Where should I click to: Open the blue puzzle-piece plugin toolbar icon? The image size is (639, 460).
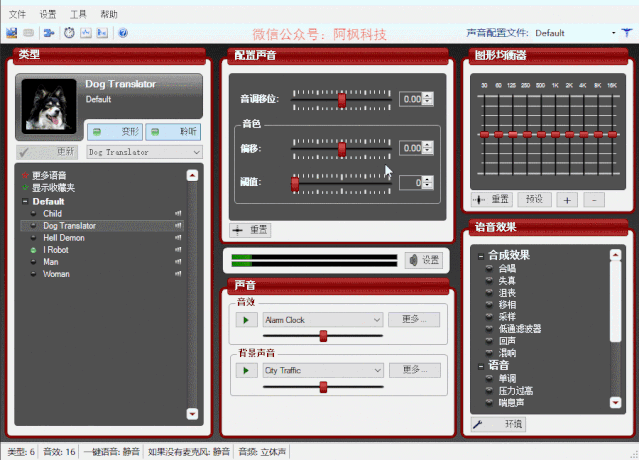pyautogui.click(x=49, y=33)
